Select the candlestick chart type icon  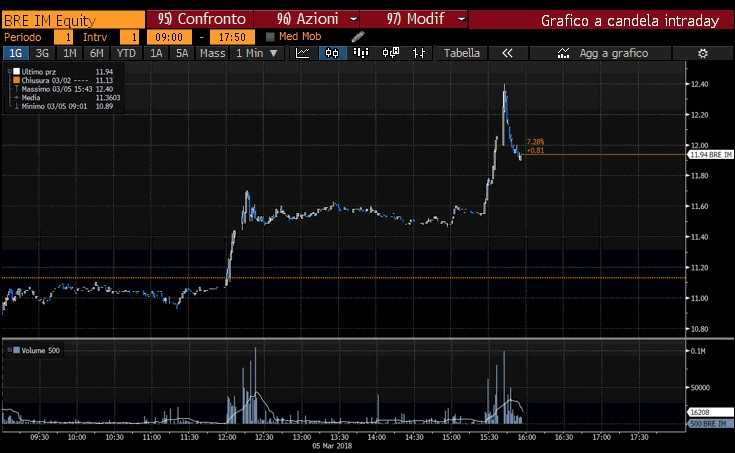click(x=332, y=53)
